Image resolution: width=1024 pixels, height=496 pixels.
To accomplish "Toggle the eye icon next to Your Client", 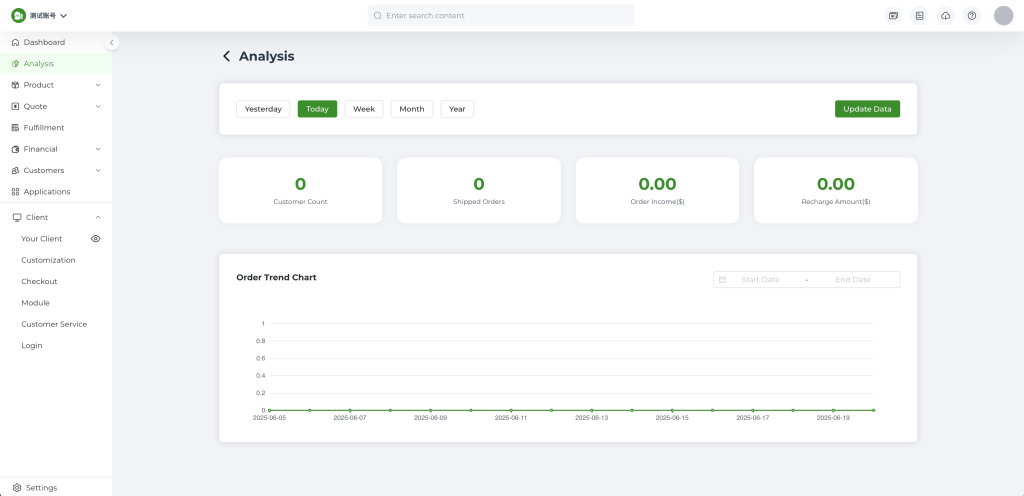I will point(96,239).
